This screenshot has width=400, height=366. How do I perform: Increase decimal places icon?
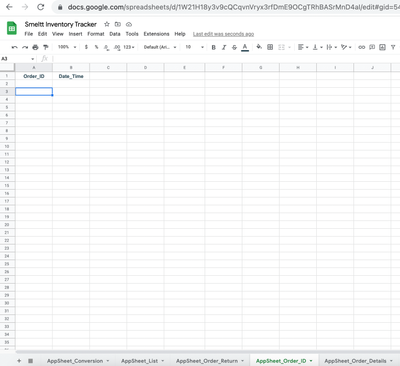coord(117,47)
